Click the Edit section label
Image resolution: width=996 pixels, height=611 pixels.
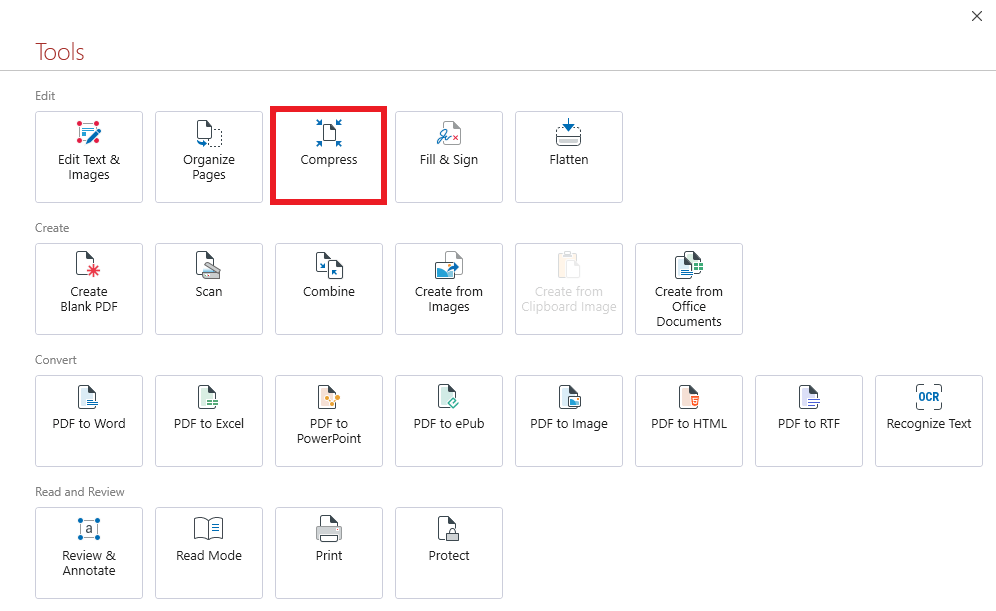(45, 96)
